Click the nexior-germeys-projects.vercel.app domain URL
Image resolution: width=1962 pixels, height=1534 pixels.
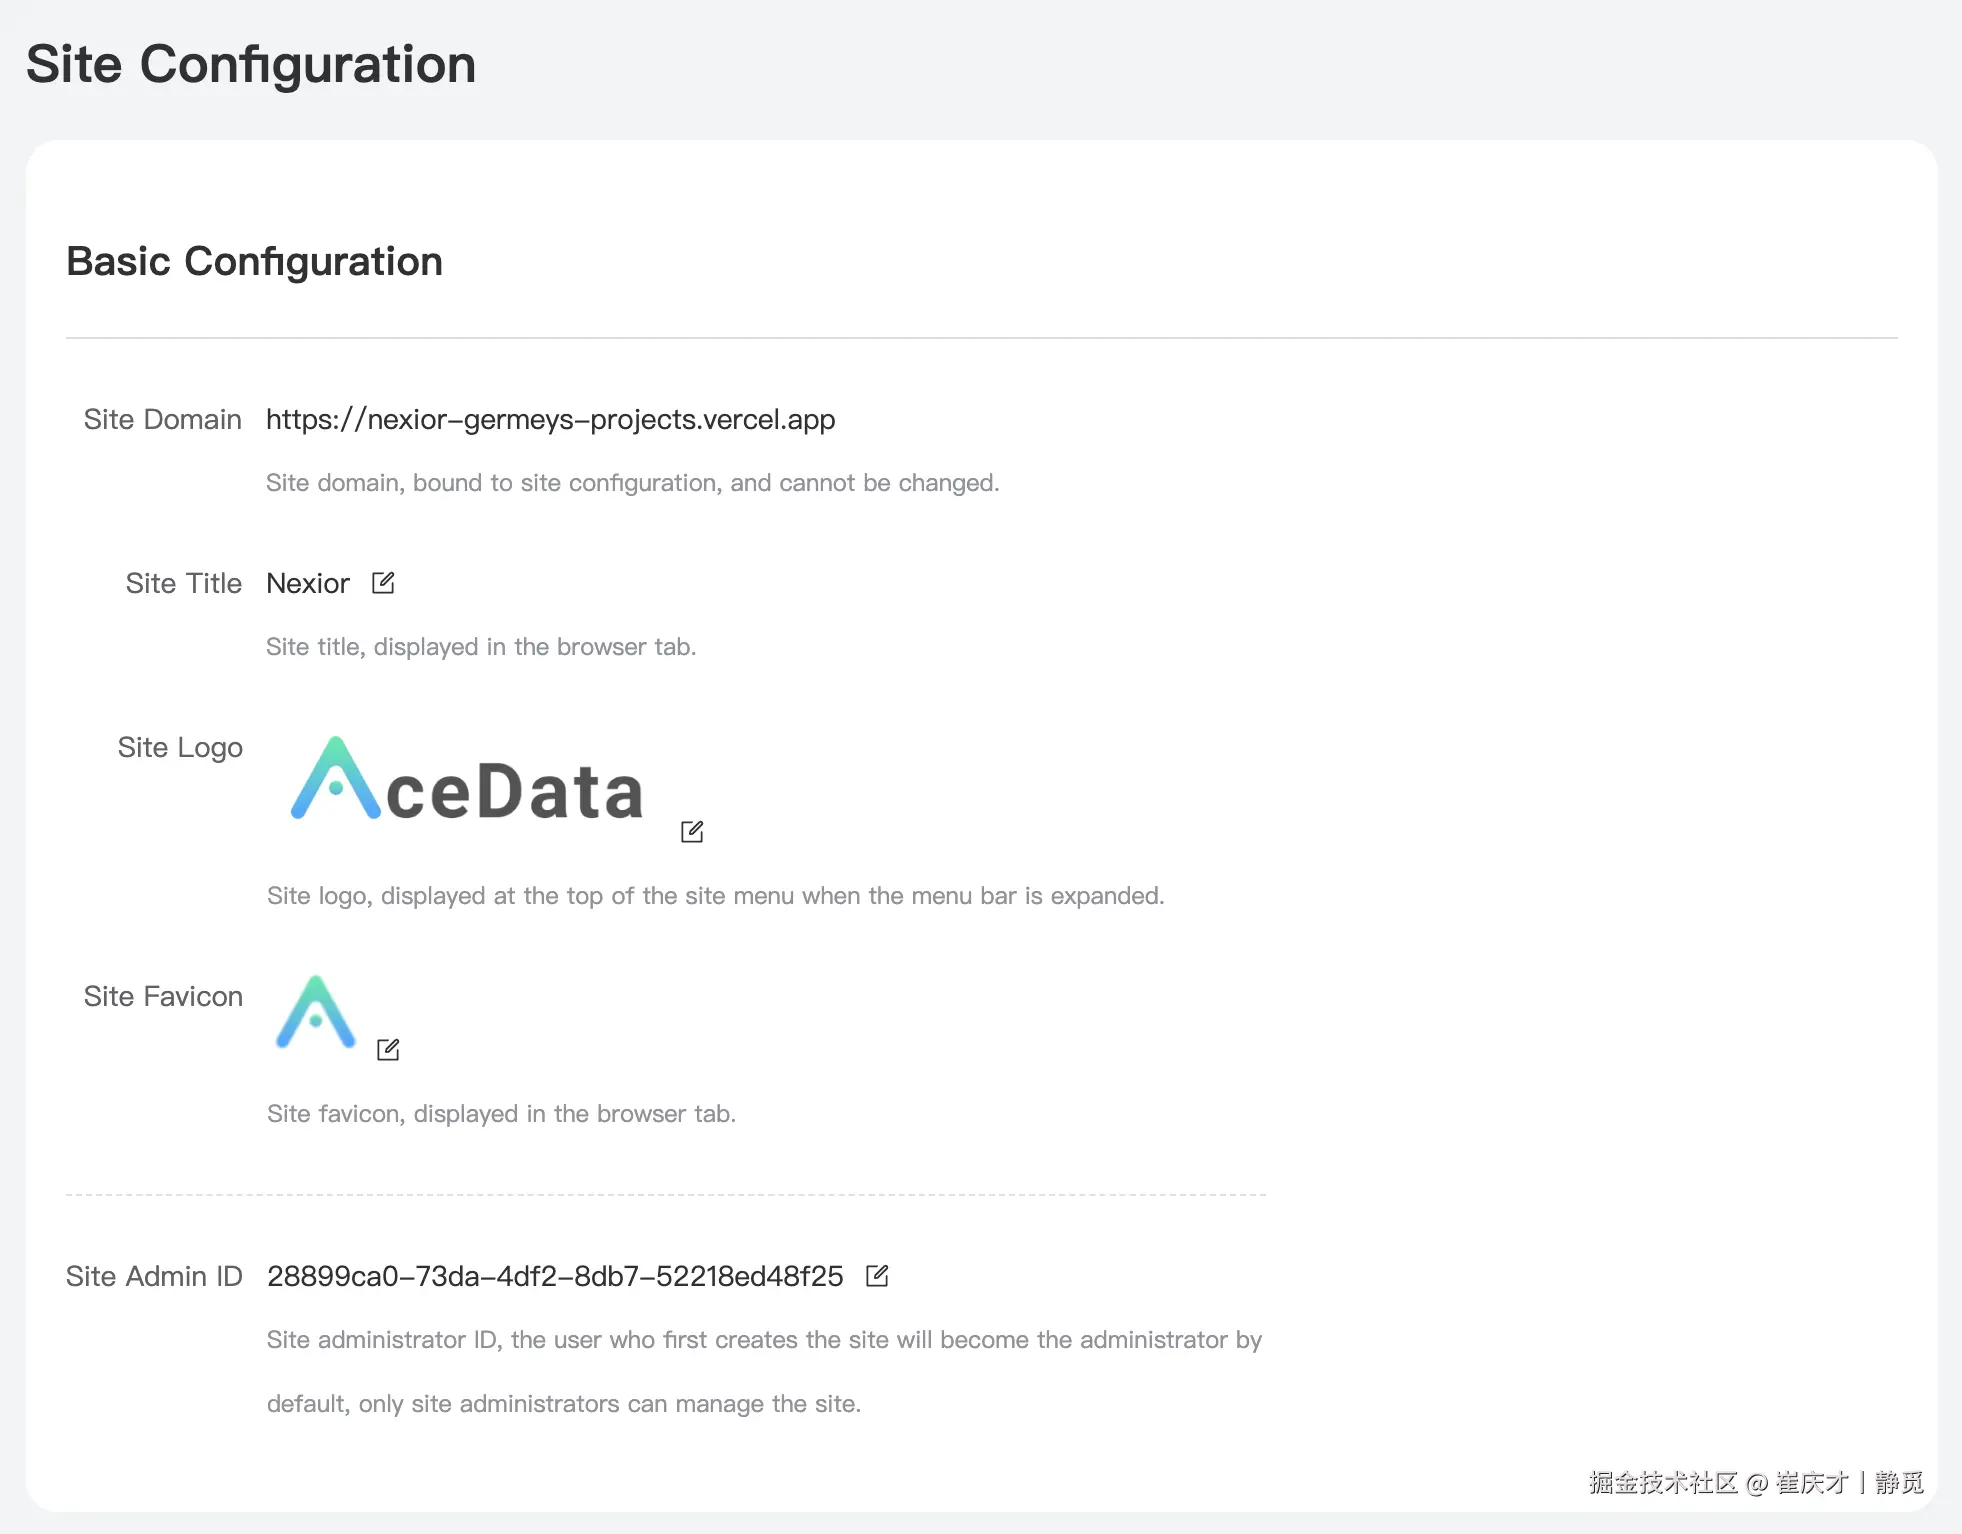[550, 420]
